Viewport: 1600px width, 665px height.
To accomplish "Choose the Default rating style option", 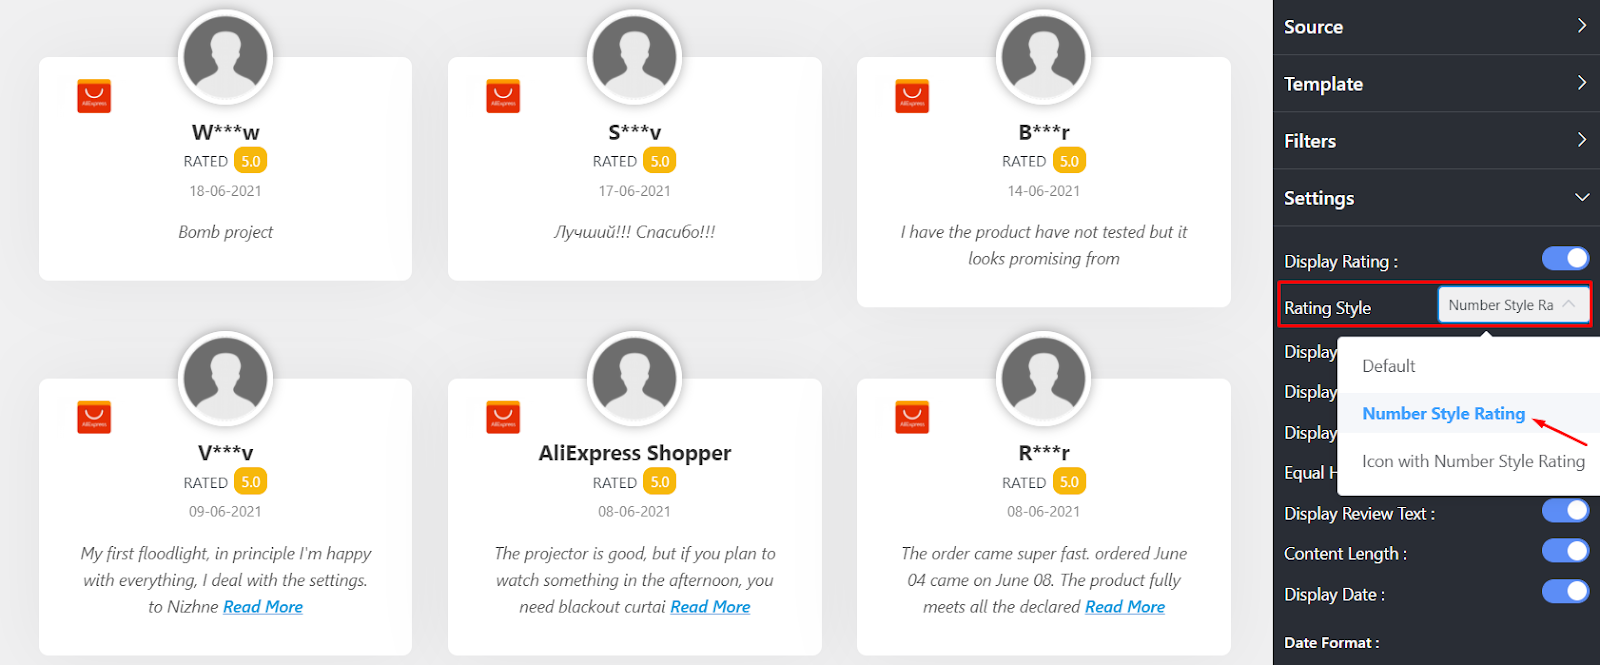I will click(x=1389, y=366).
